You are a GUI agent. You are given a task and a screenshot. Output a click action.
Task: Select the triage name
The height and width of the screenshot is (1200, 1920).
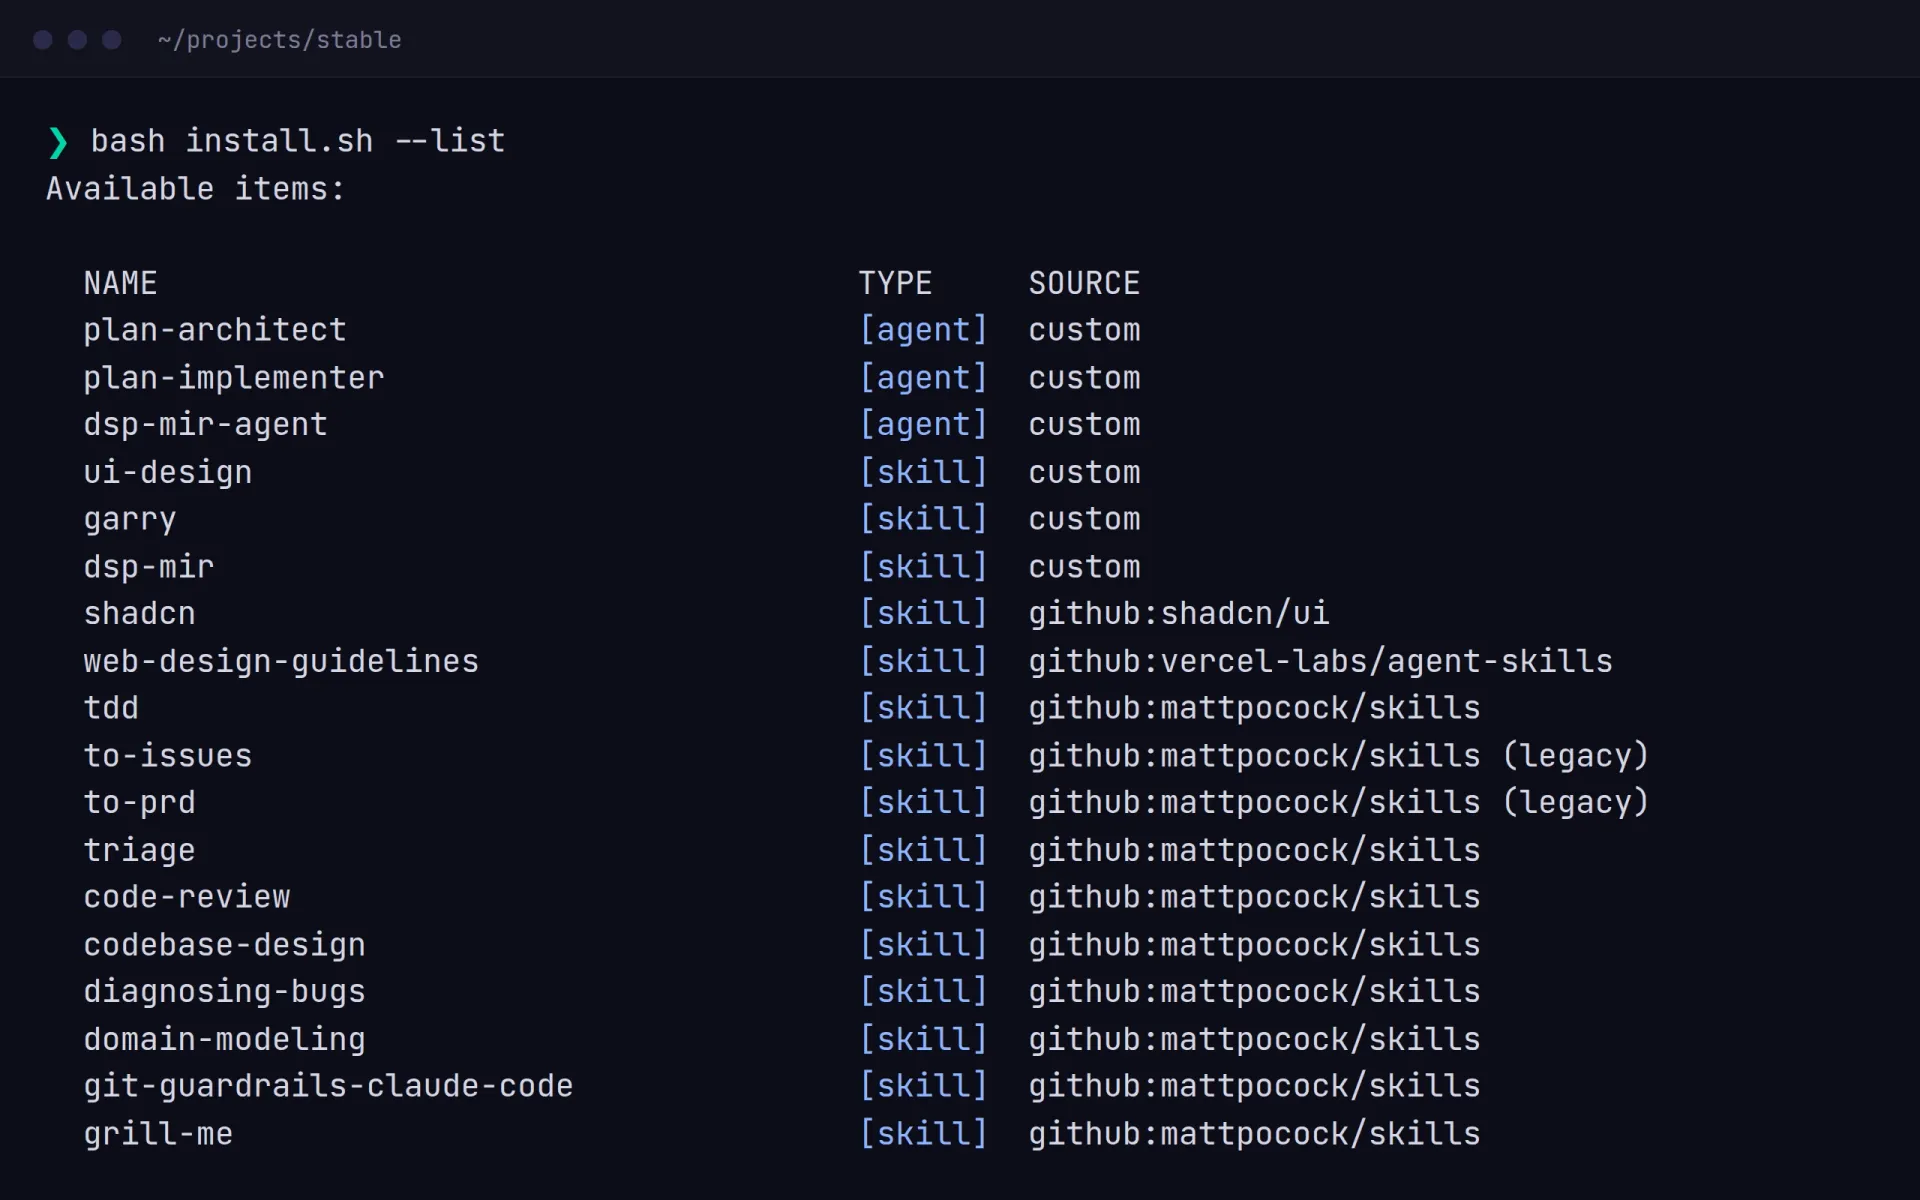[x=140, y=851]
